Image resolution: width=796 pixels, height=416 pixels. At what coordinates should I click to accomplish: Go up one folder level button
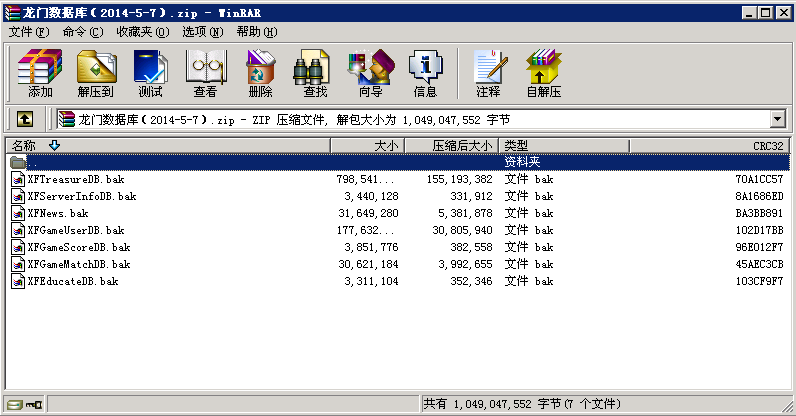(25, 119)
